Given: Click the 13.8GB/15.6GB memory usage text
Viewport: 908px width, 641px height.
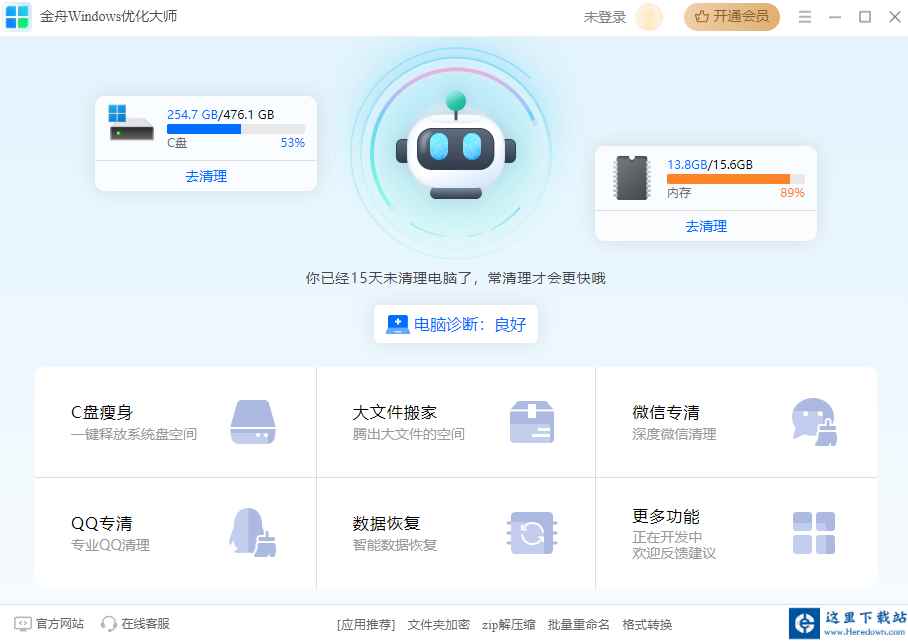Looking at the screenshot, I should pyautogui.click(x=710, y=165).
